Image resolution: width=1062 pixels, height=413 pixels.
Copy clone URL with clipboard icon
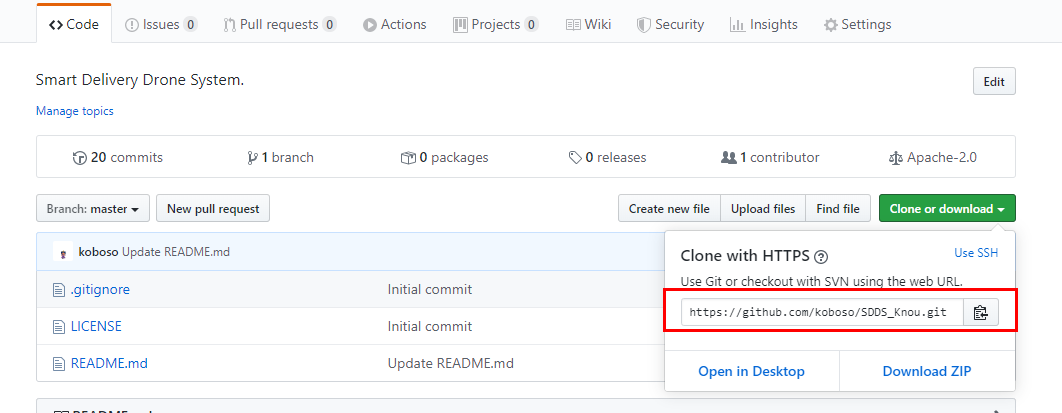click(x=981, y=312)
